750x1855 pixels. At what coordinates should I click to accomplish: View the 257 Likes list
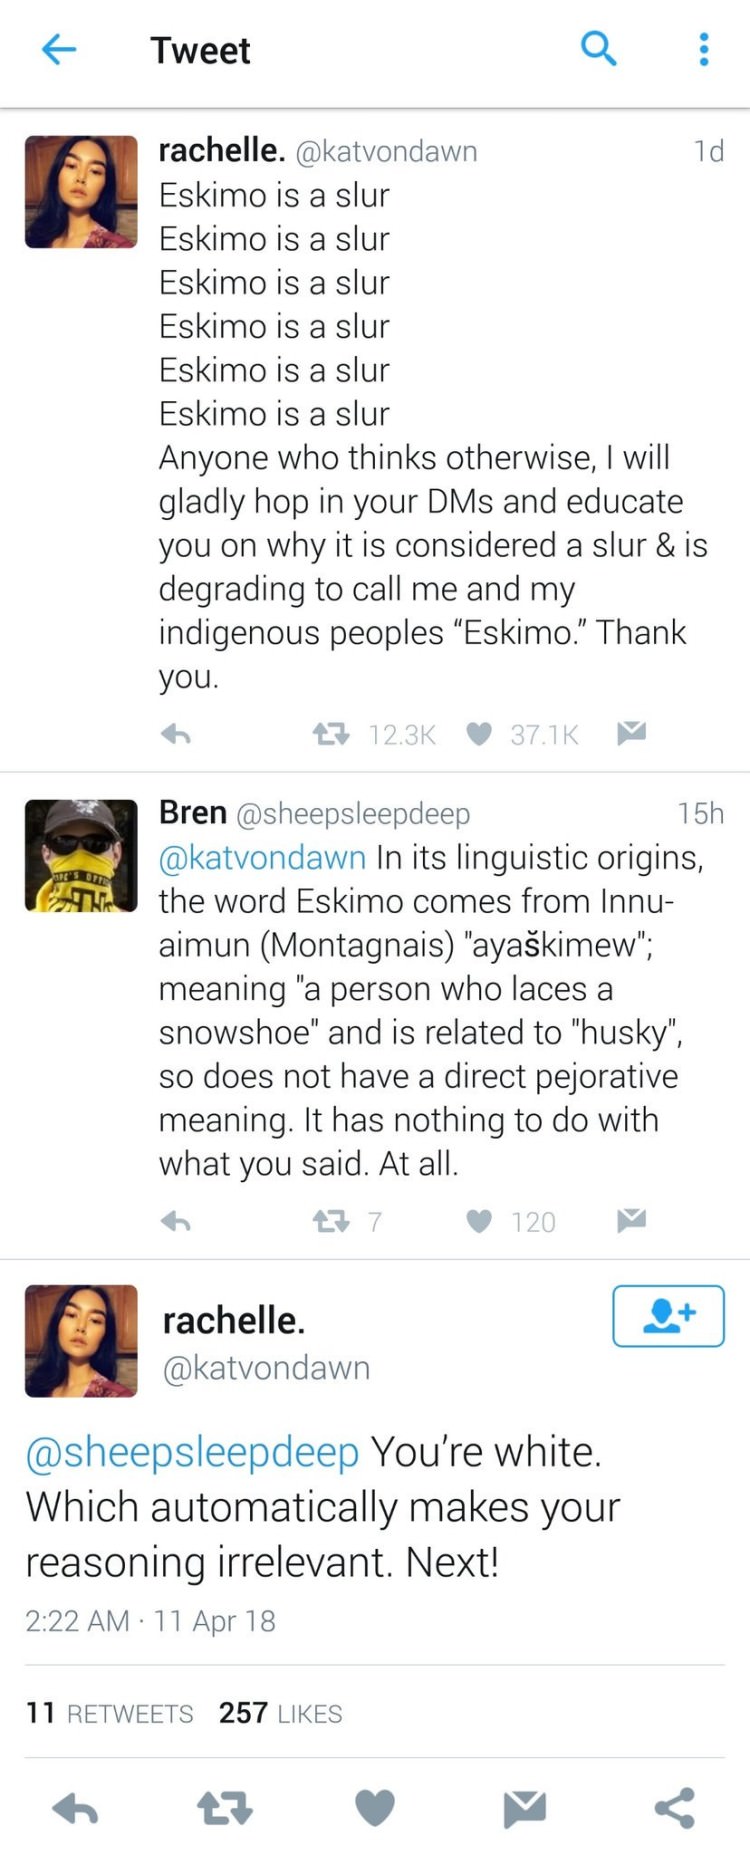(x=280, y=1713)
